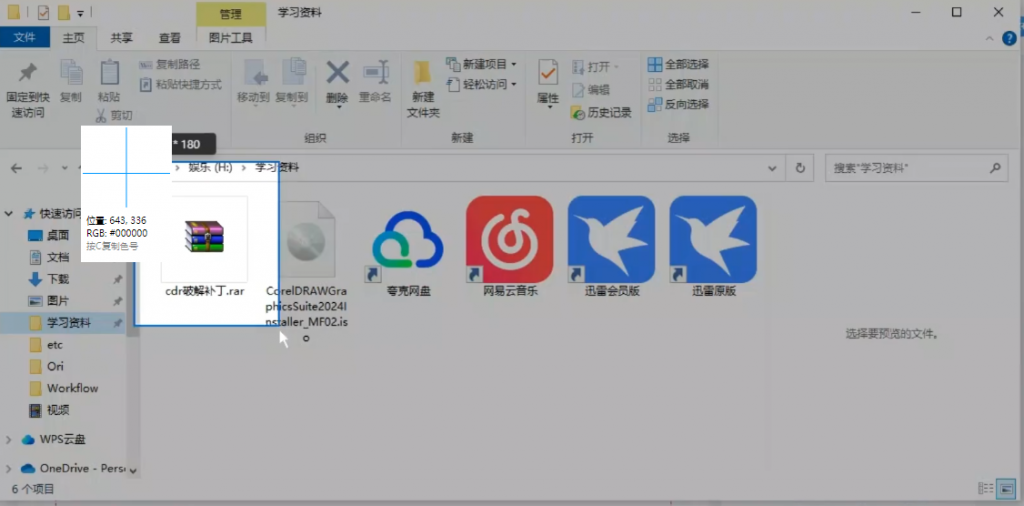Open Documents (文档) in the sidebar
Screen dimensions: 1024x506
click(49, 257)
